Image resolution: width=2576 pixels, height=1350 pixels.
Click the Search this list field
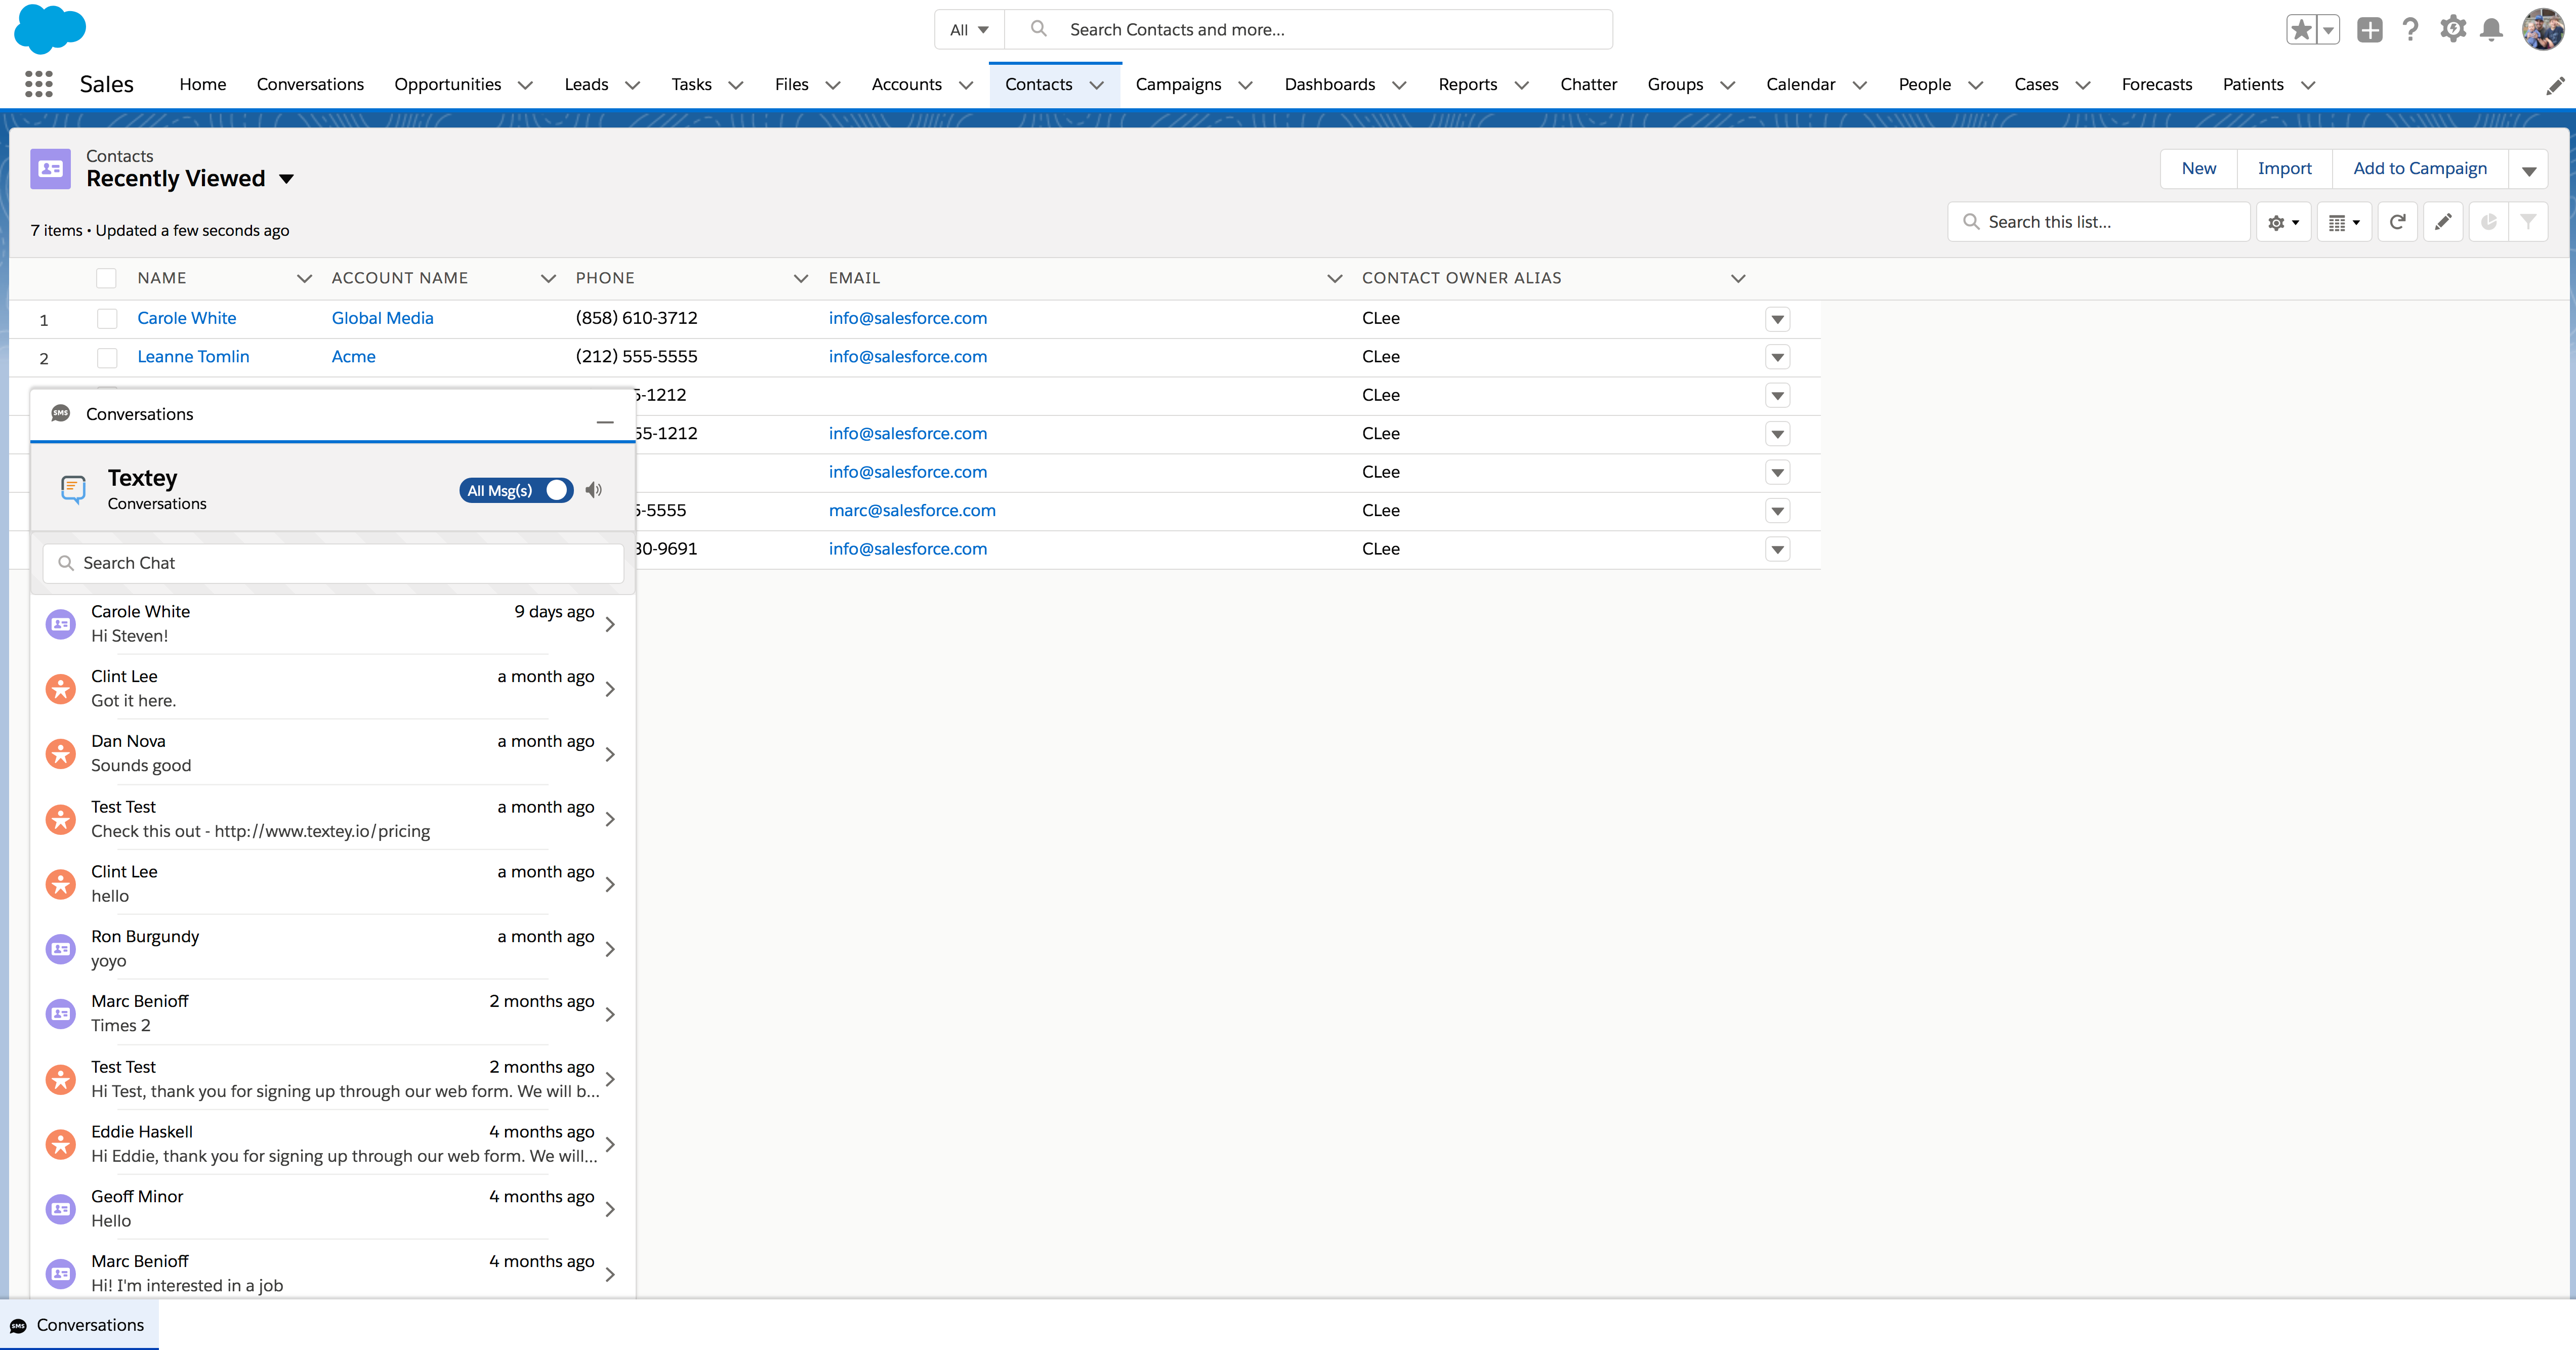[x=2099, y=222]
